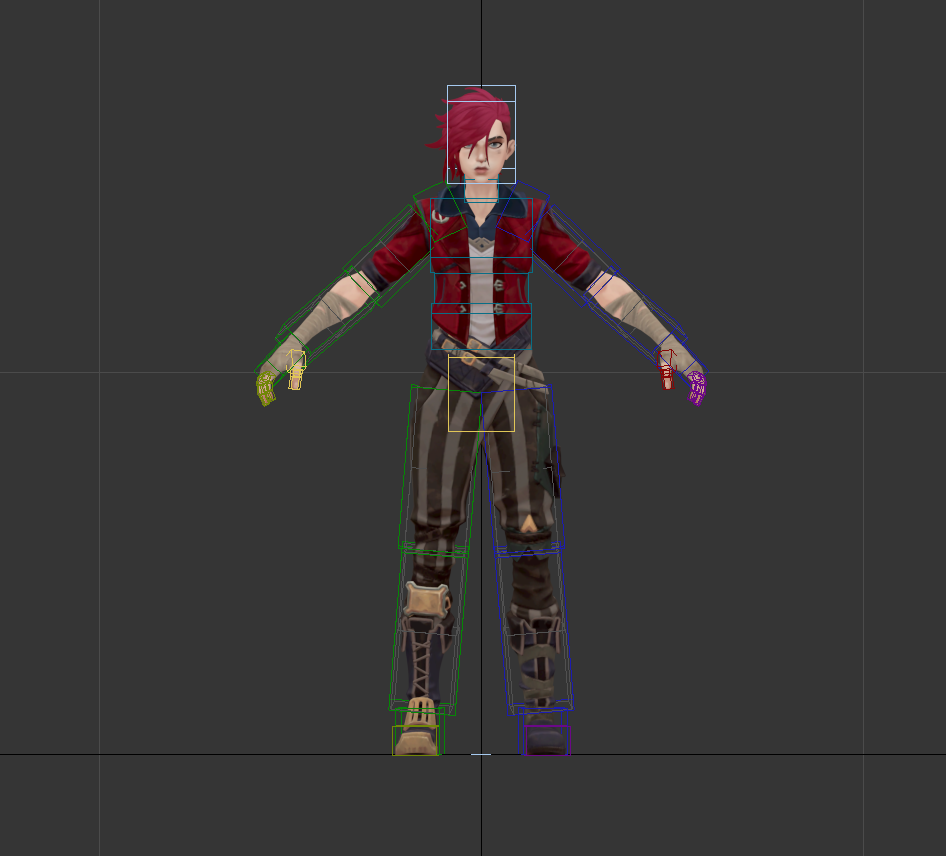Pick the blue shin hitbox over strapped boot

coord(535,629)
